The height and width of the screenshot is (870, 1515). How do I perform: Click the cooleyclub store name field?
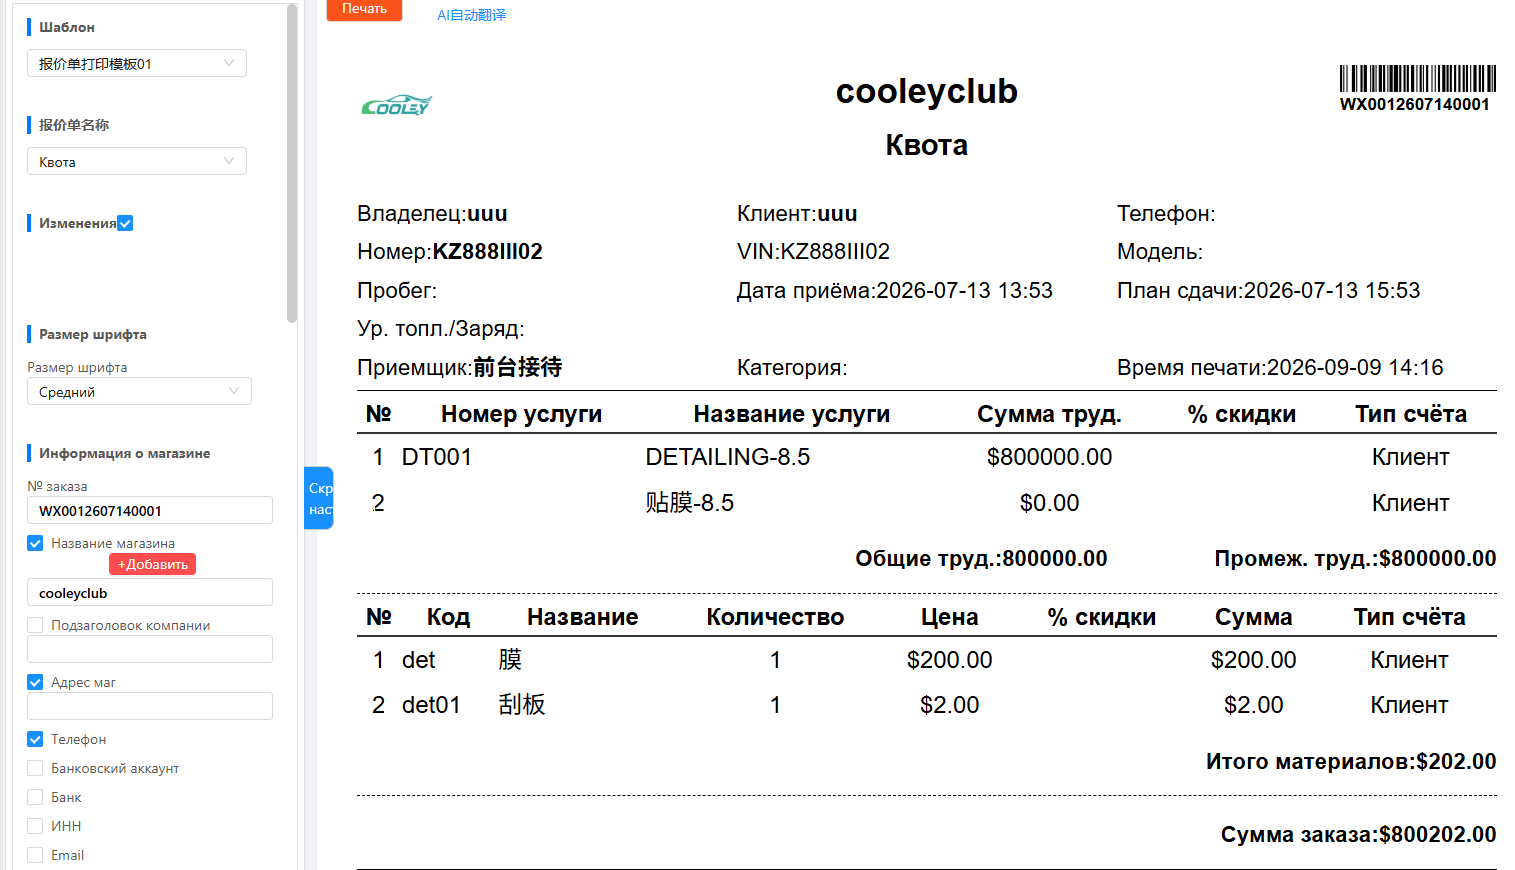click(x=150, y=592)
